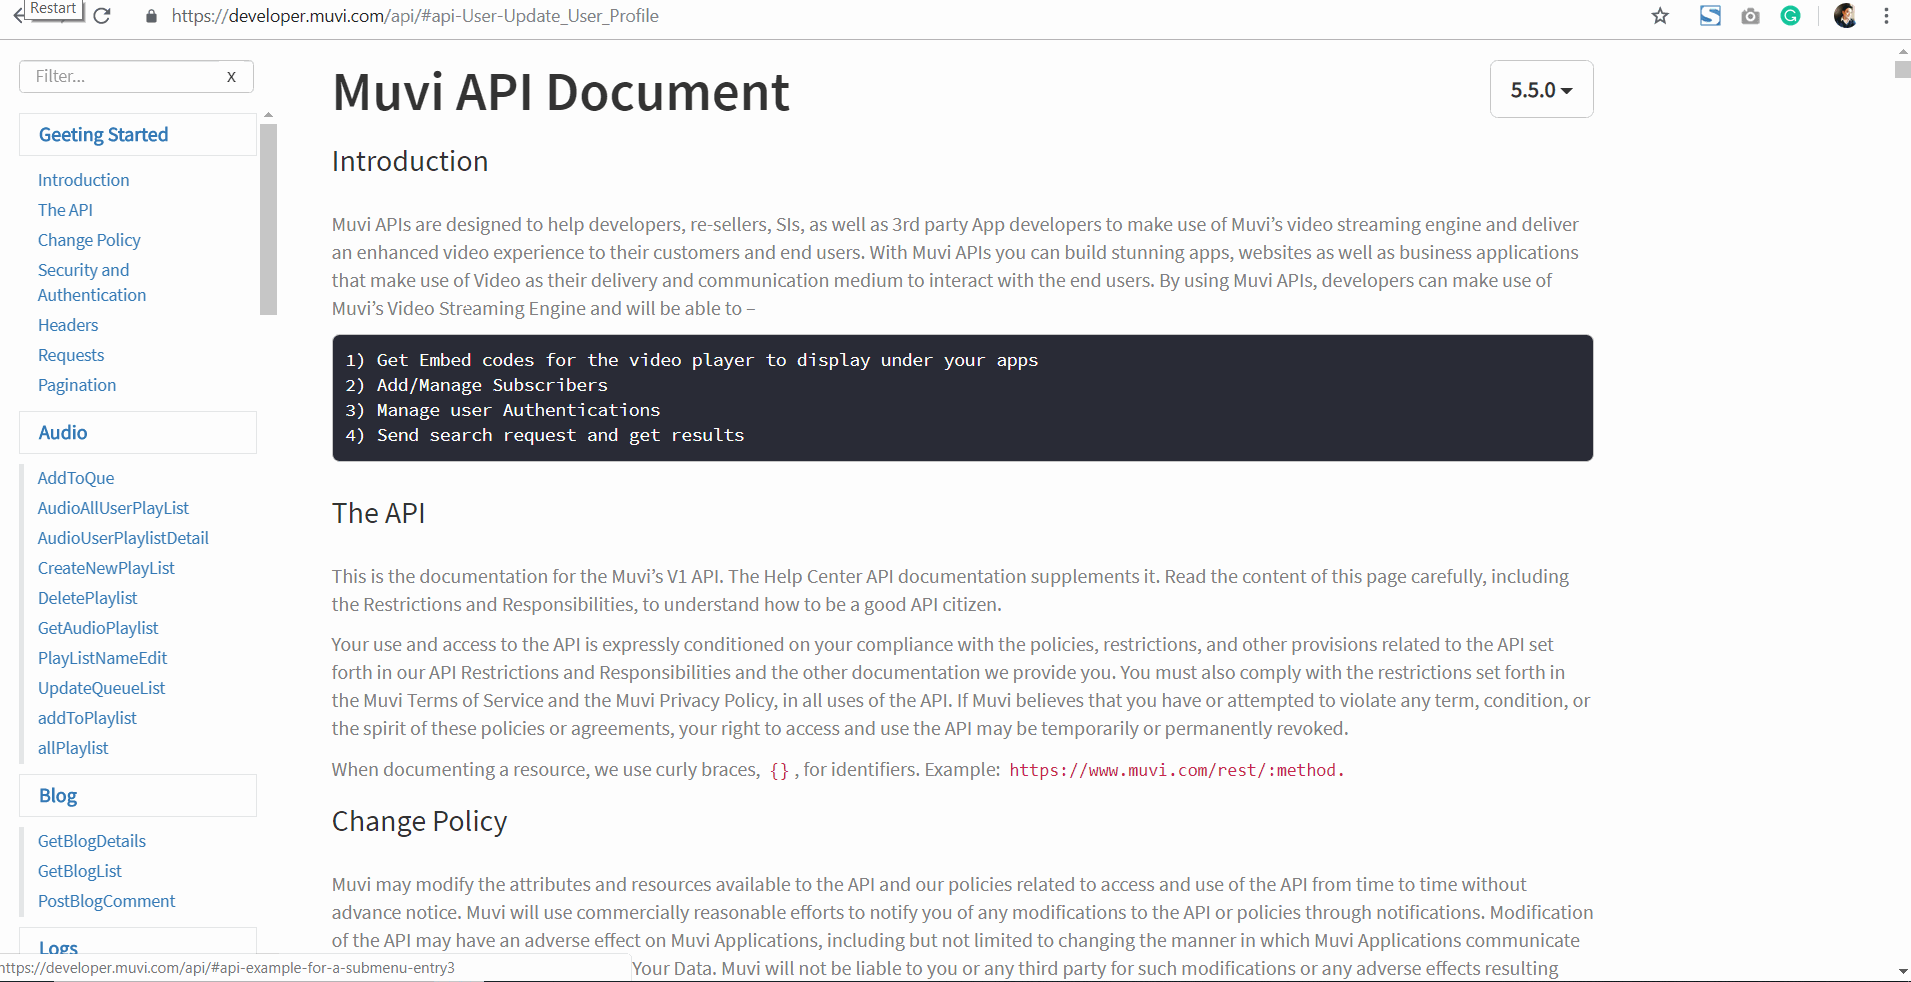Click the Introduction heading
Viewport: 1911px width, 982px height.
tap(410, 161)
